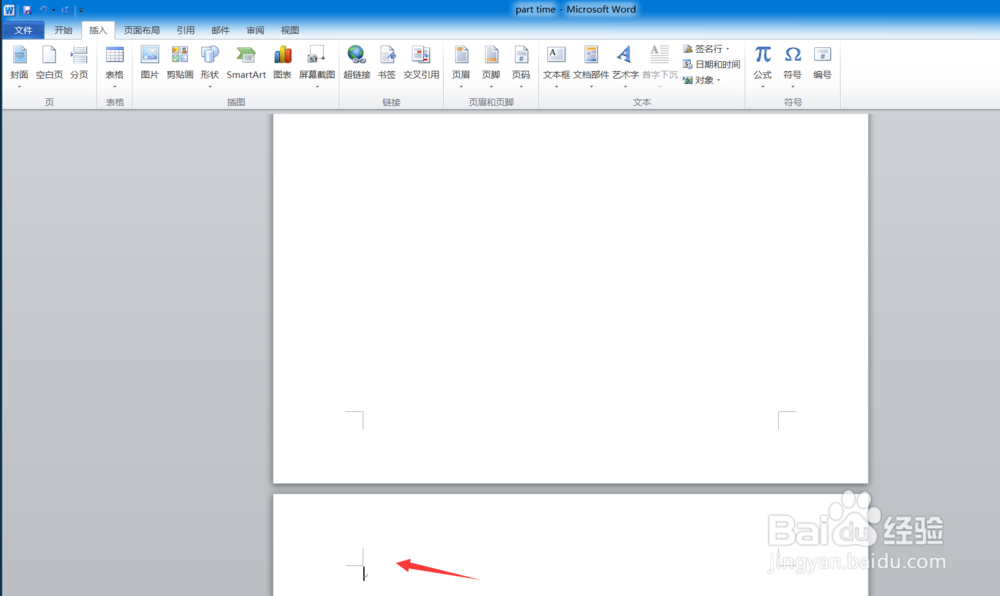Expand the signature line (签名行) dropdown arrow
The height and width of the screenshot is (596, 1000).
(728, 49)
